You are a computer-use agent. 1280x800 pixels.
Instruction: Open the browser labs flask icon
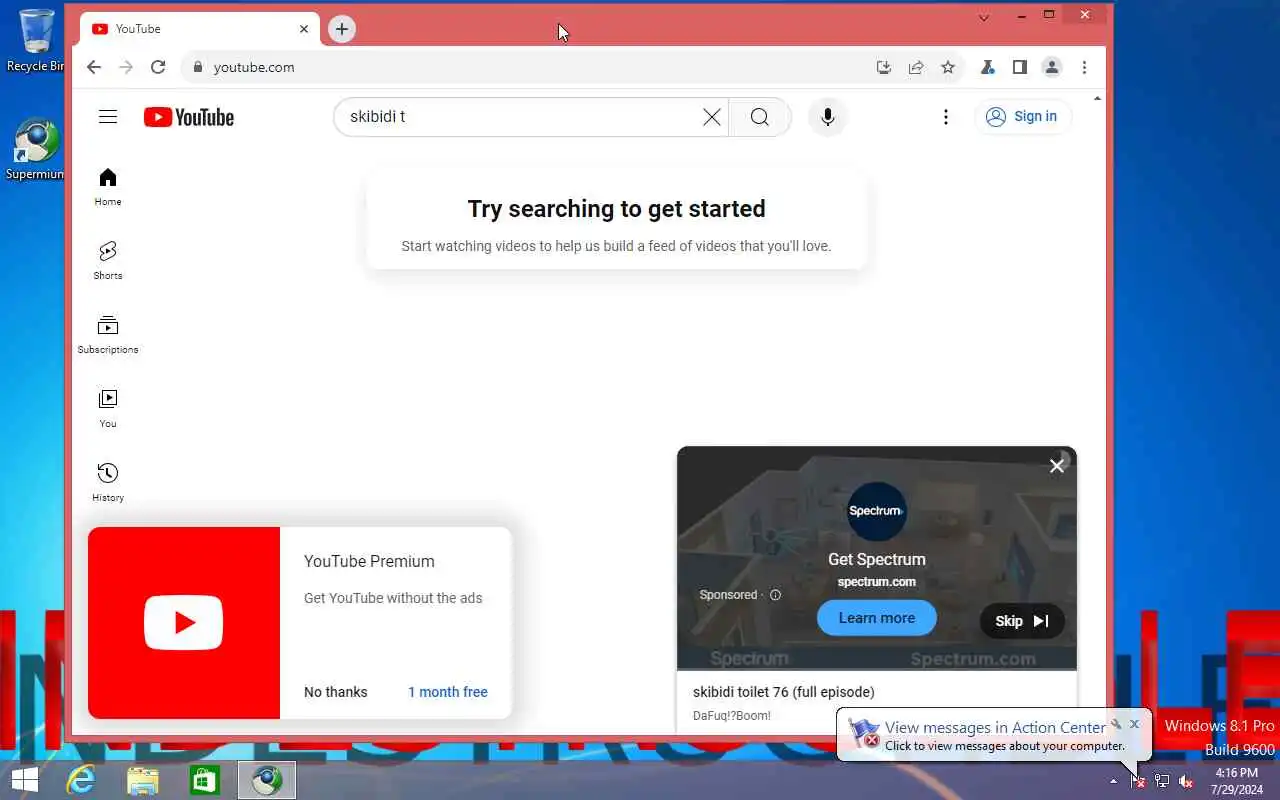987,67
